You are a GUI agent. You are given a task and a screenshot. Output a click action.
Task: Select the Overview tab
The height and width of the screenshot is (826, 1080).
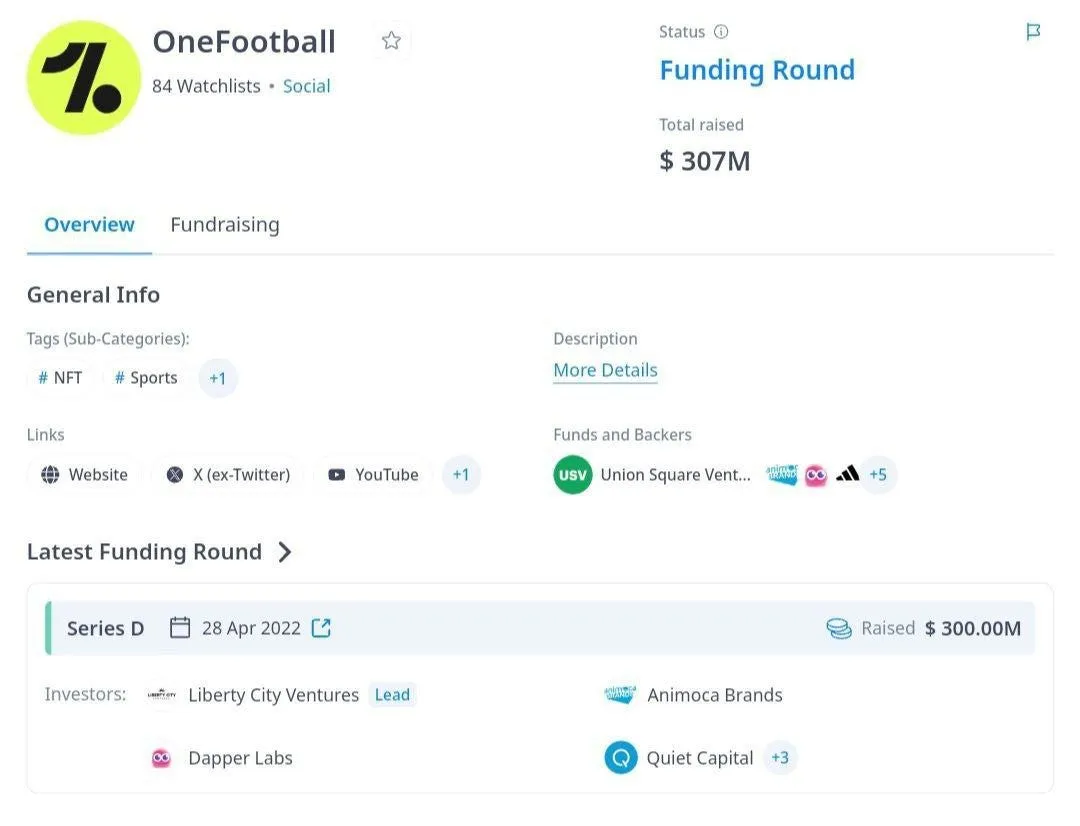tap(89, 225)
